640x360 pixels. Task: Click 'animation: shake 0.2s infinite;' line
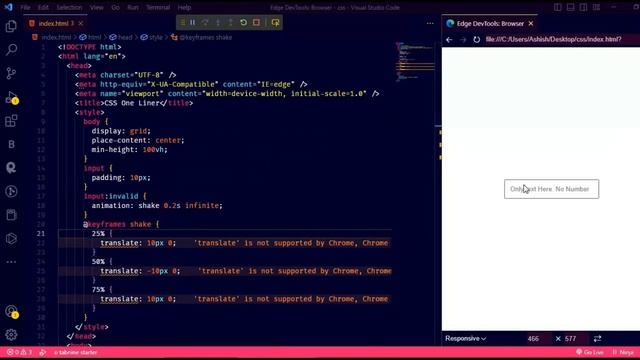pyautogui.click(x=157, y=206)
